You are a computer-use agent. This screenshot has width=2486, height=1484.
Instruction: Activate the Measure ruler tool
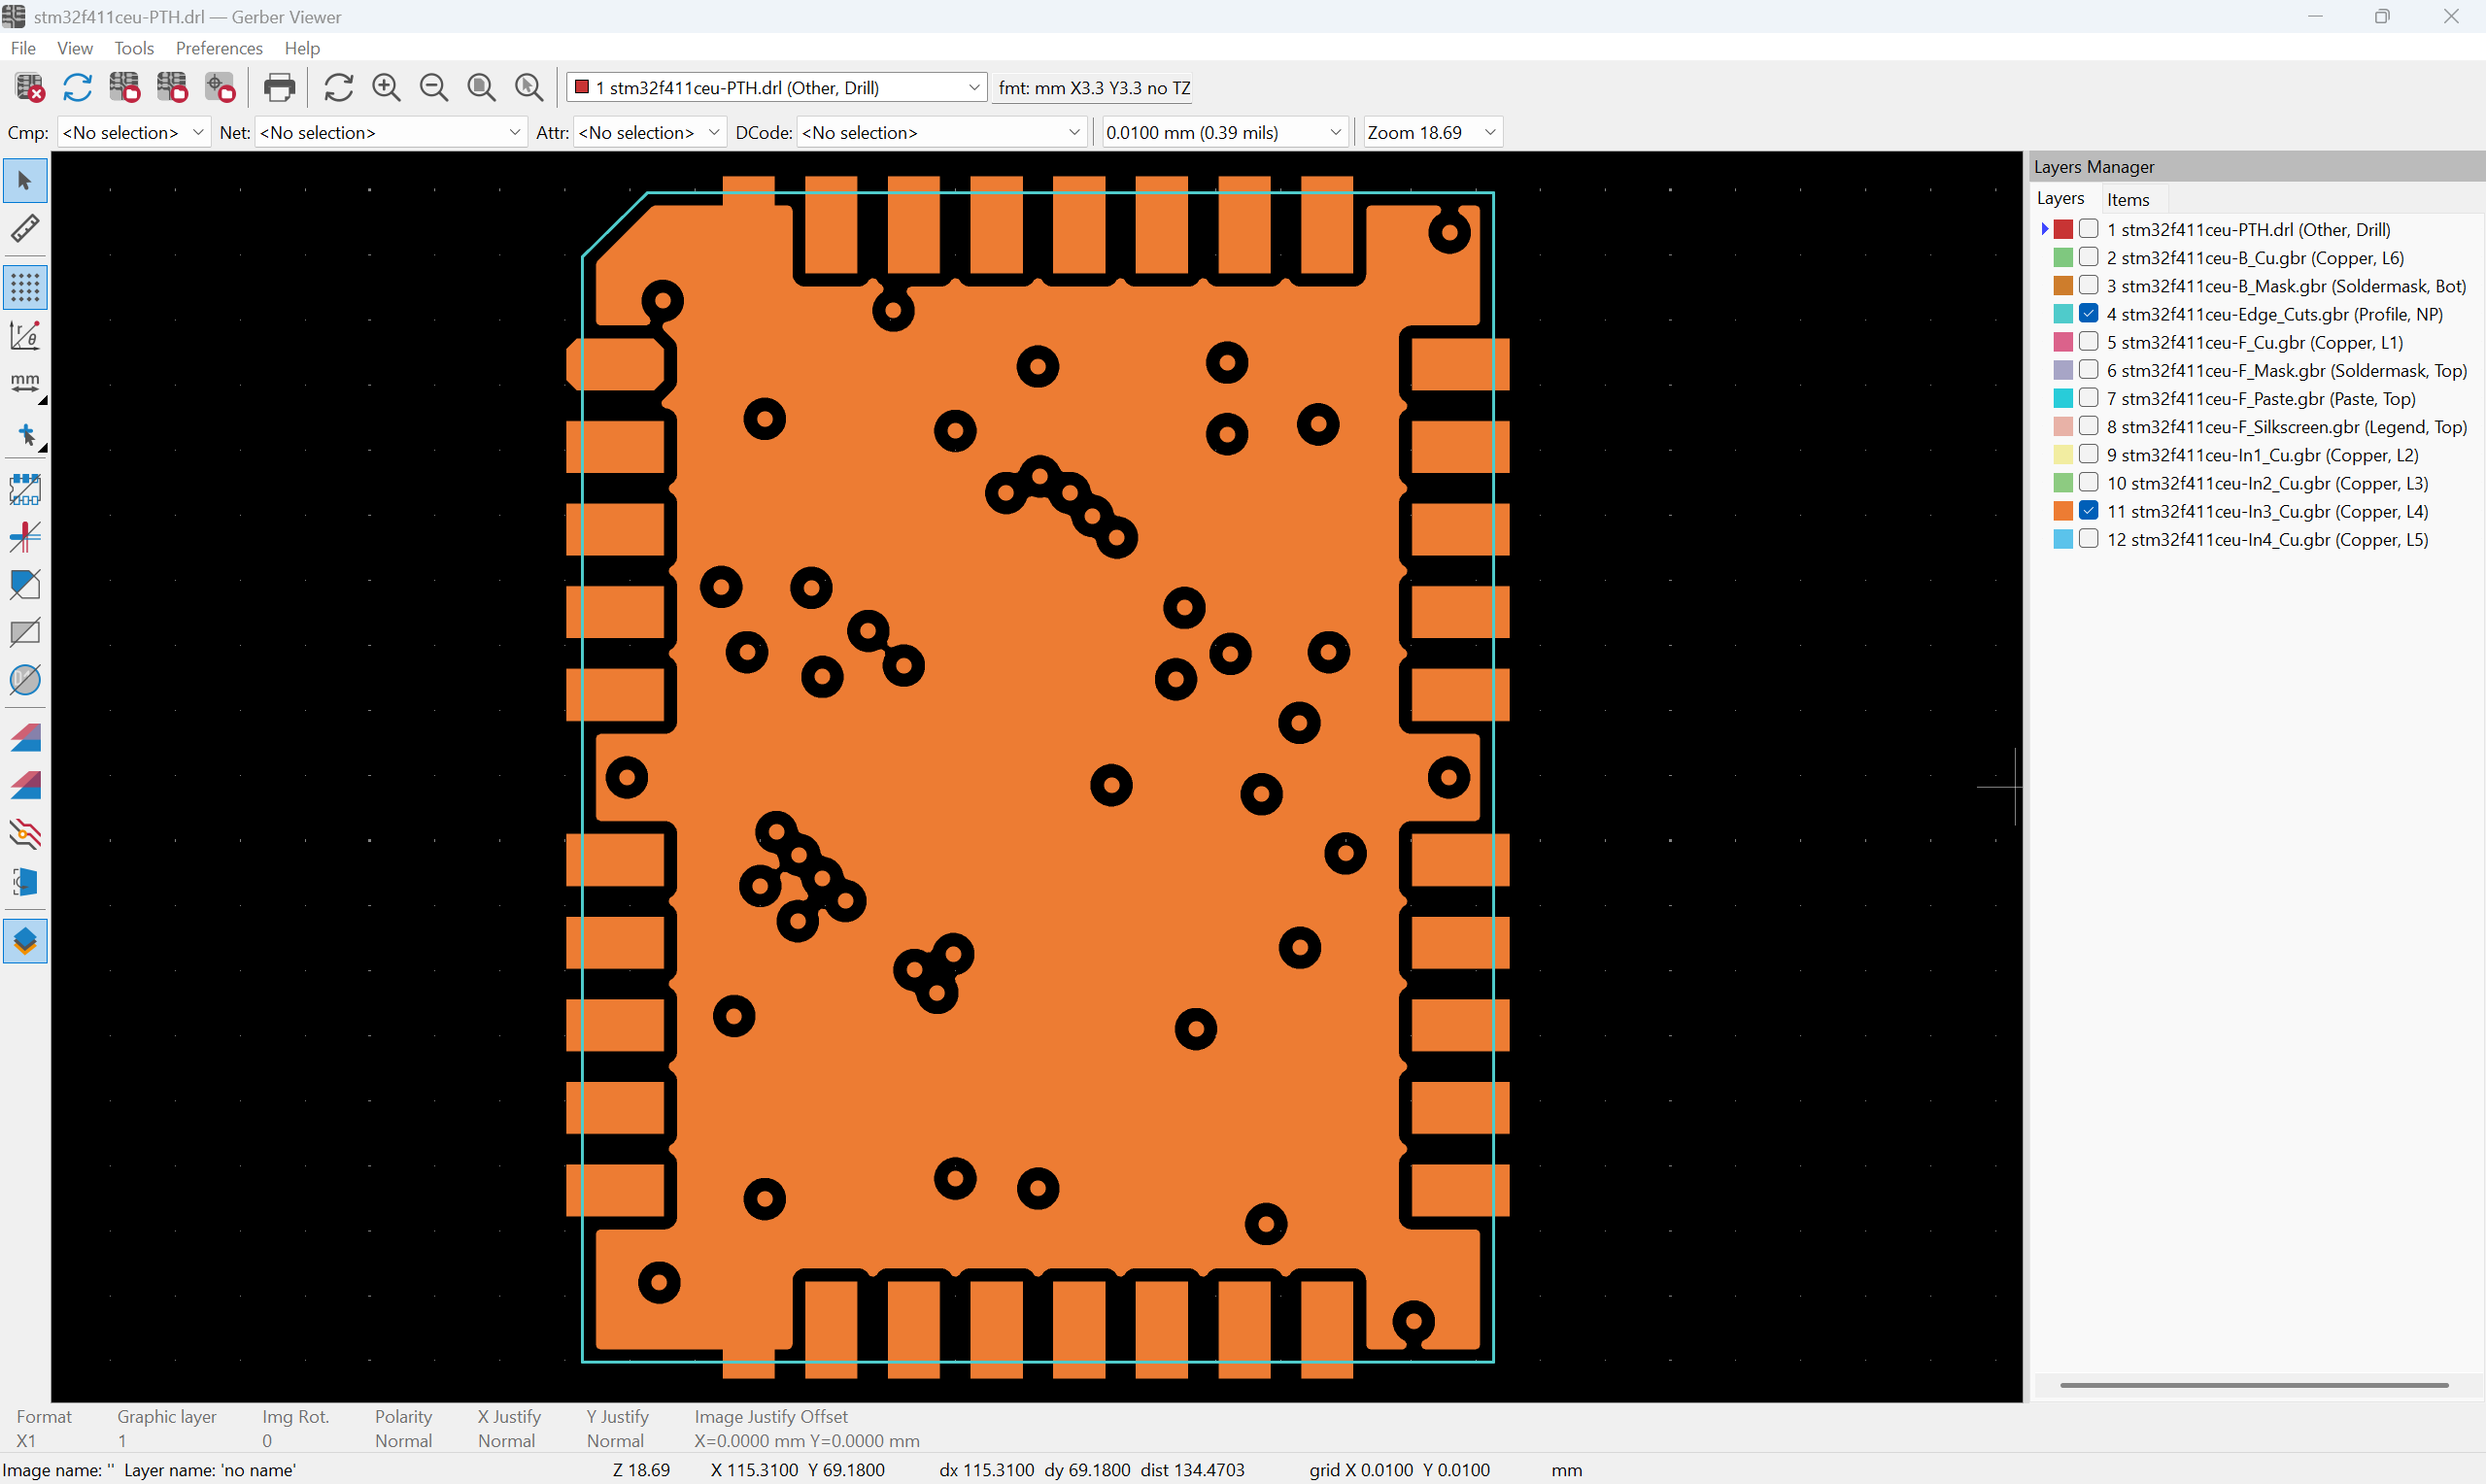click(25, 229)
